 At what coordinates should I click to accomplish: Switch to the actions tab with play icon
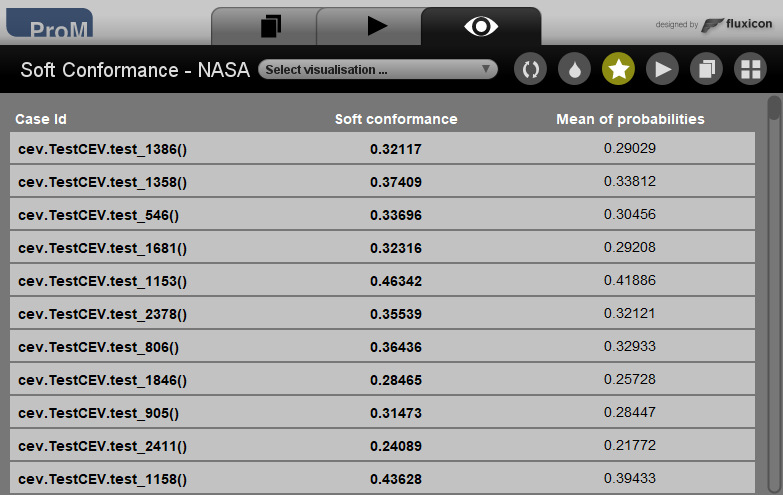(376, 26)
